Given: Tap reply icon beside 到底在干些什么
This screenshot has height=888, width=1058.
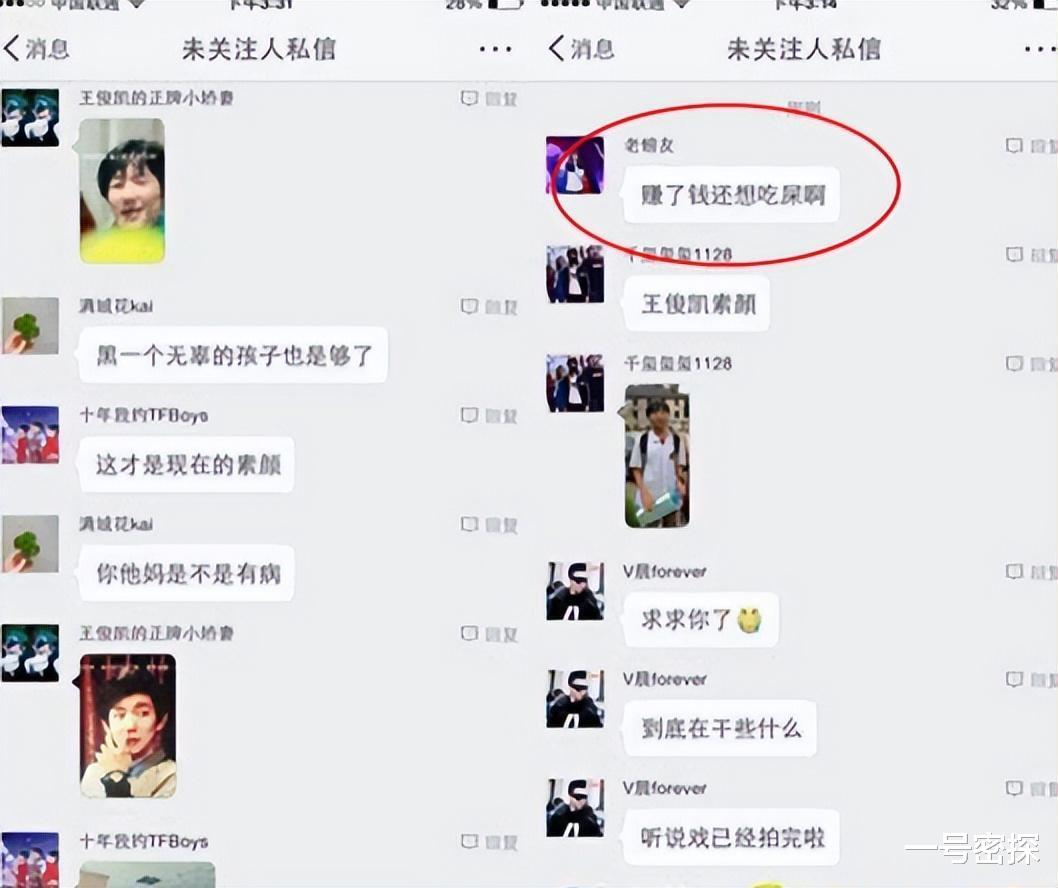Looking at the screenshot, I should 1032,679.
